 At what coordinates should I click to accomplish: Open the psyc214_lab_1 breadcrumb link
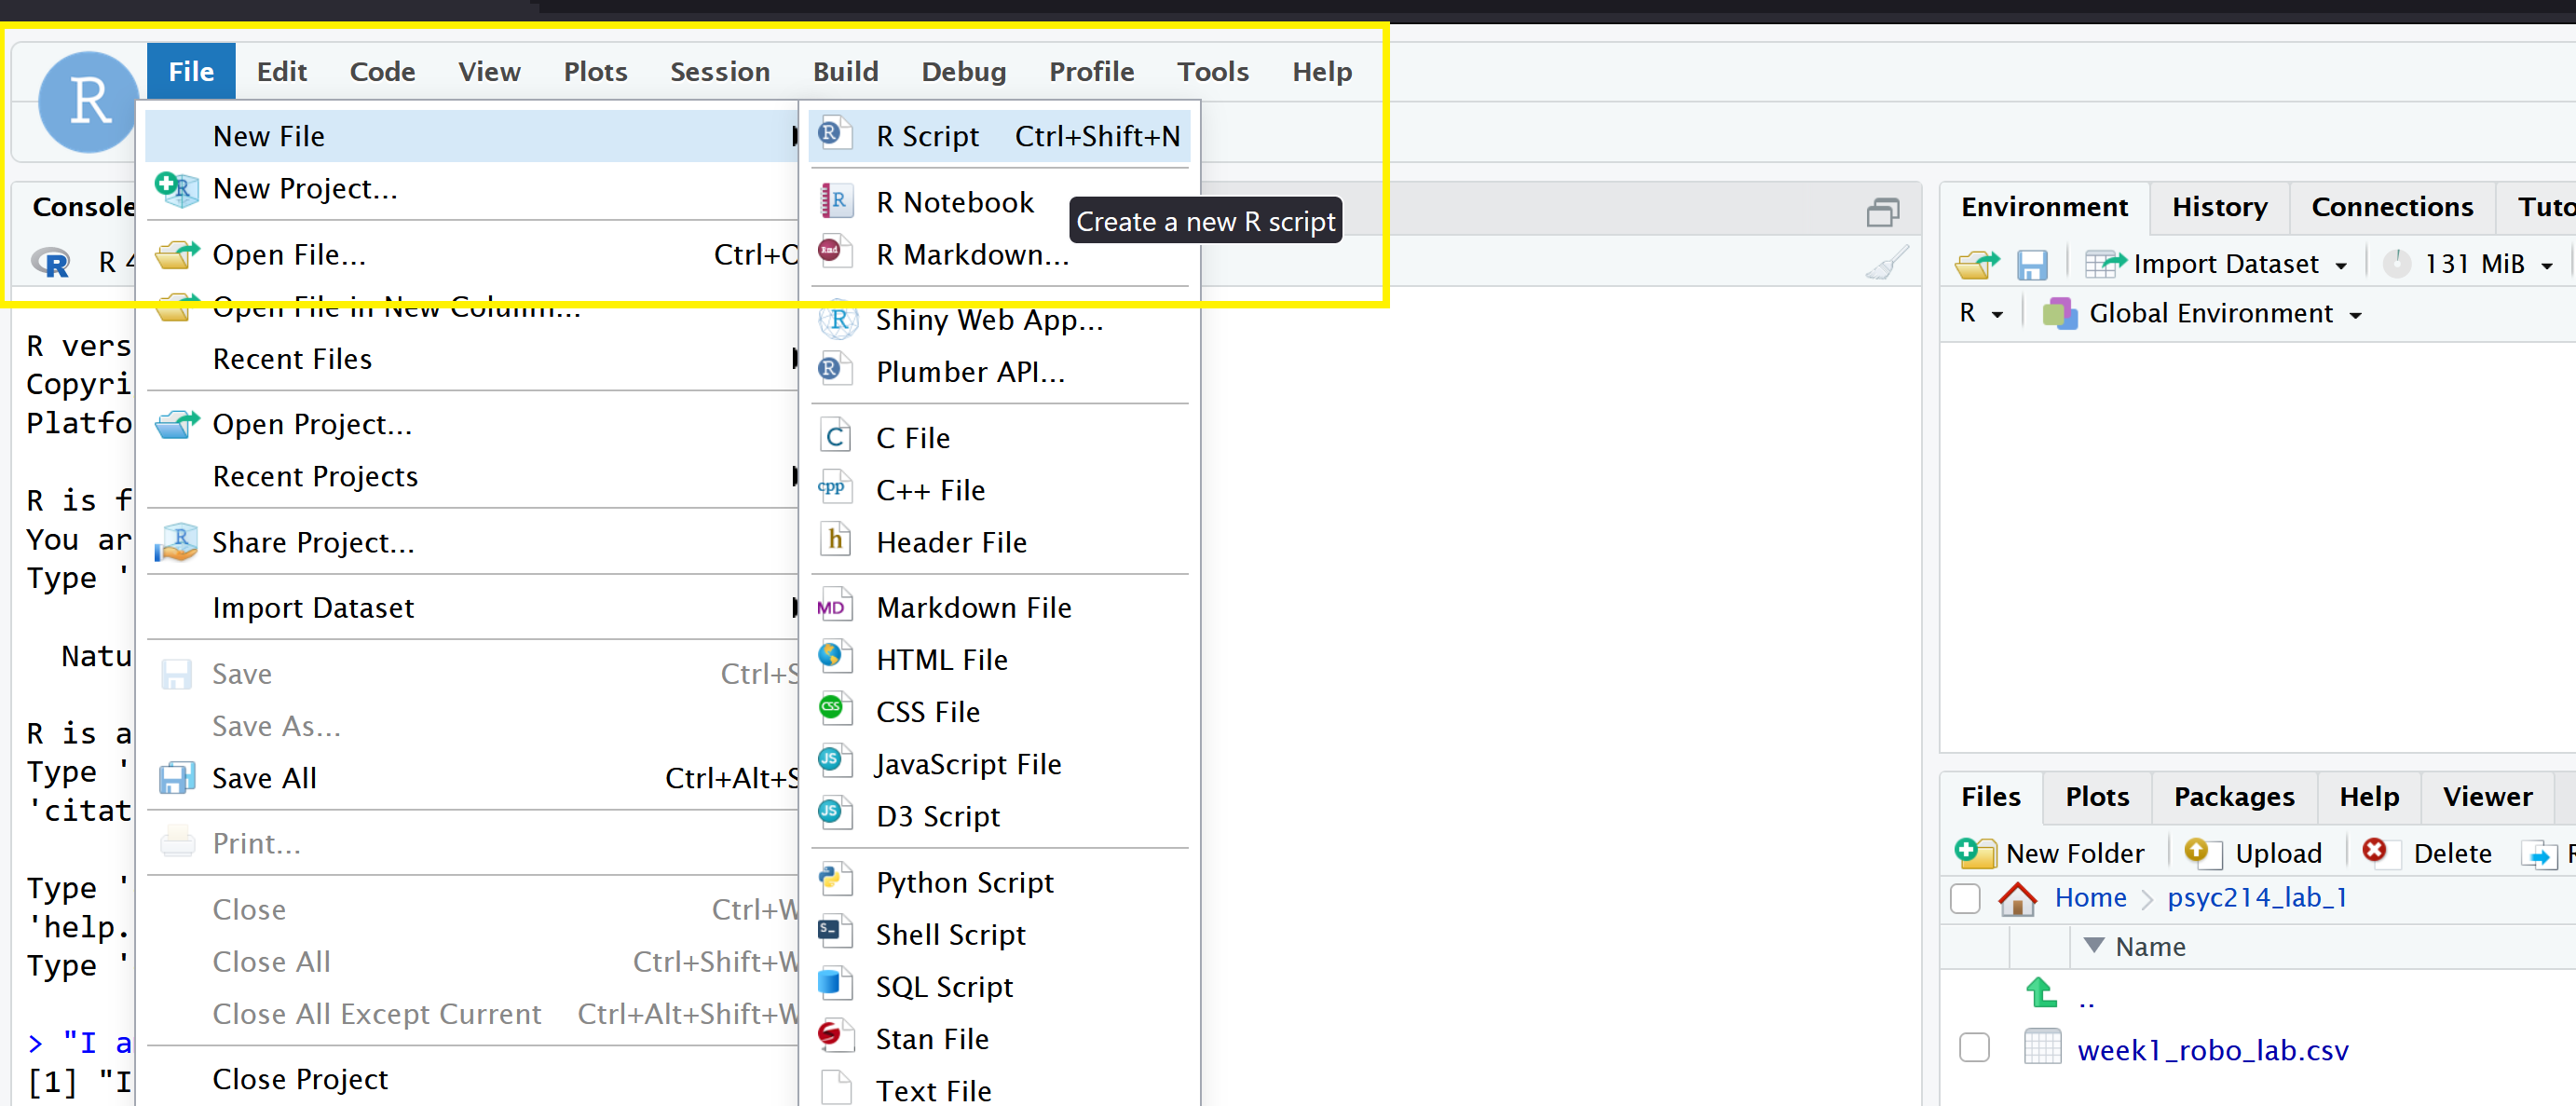click(x=2257, y=897)
